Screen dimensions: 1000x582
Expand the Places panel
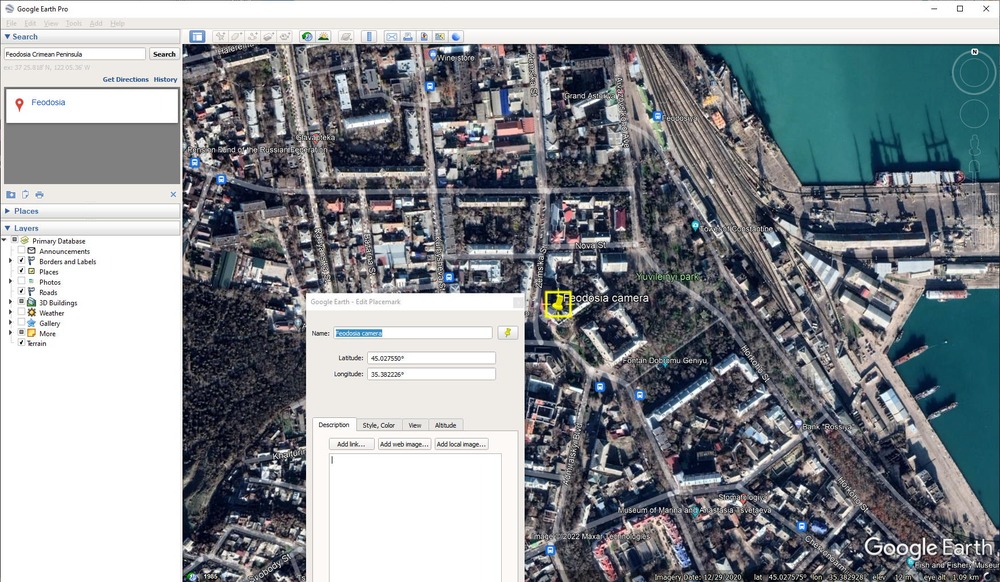(x=91, y=211)
